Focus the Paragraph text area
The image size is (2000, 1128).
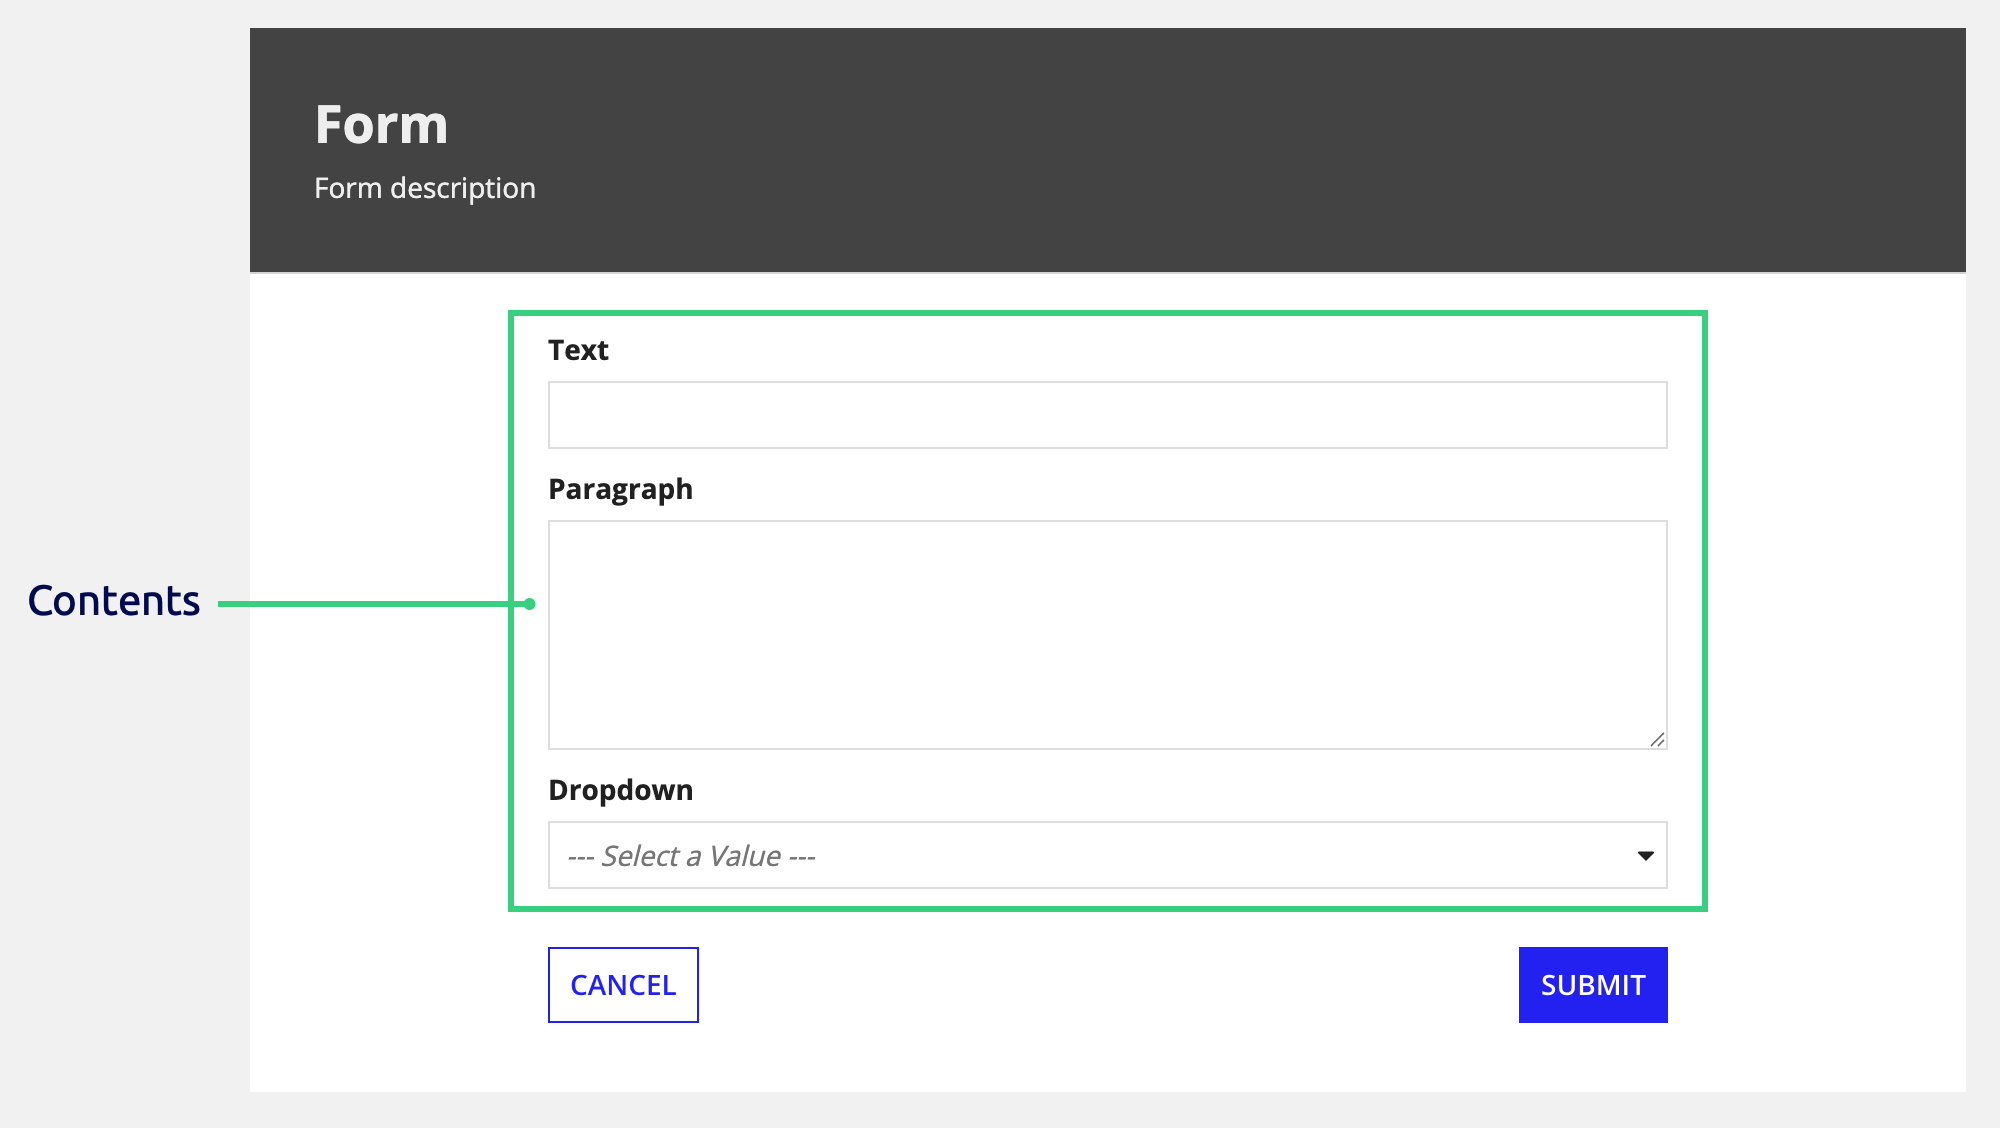click(1107, 635)
